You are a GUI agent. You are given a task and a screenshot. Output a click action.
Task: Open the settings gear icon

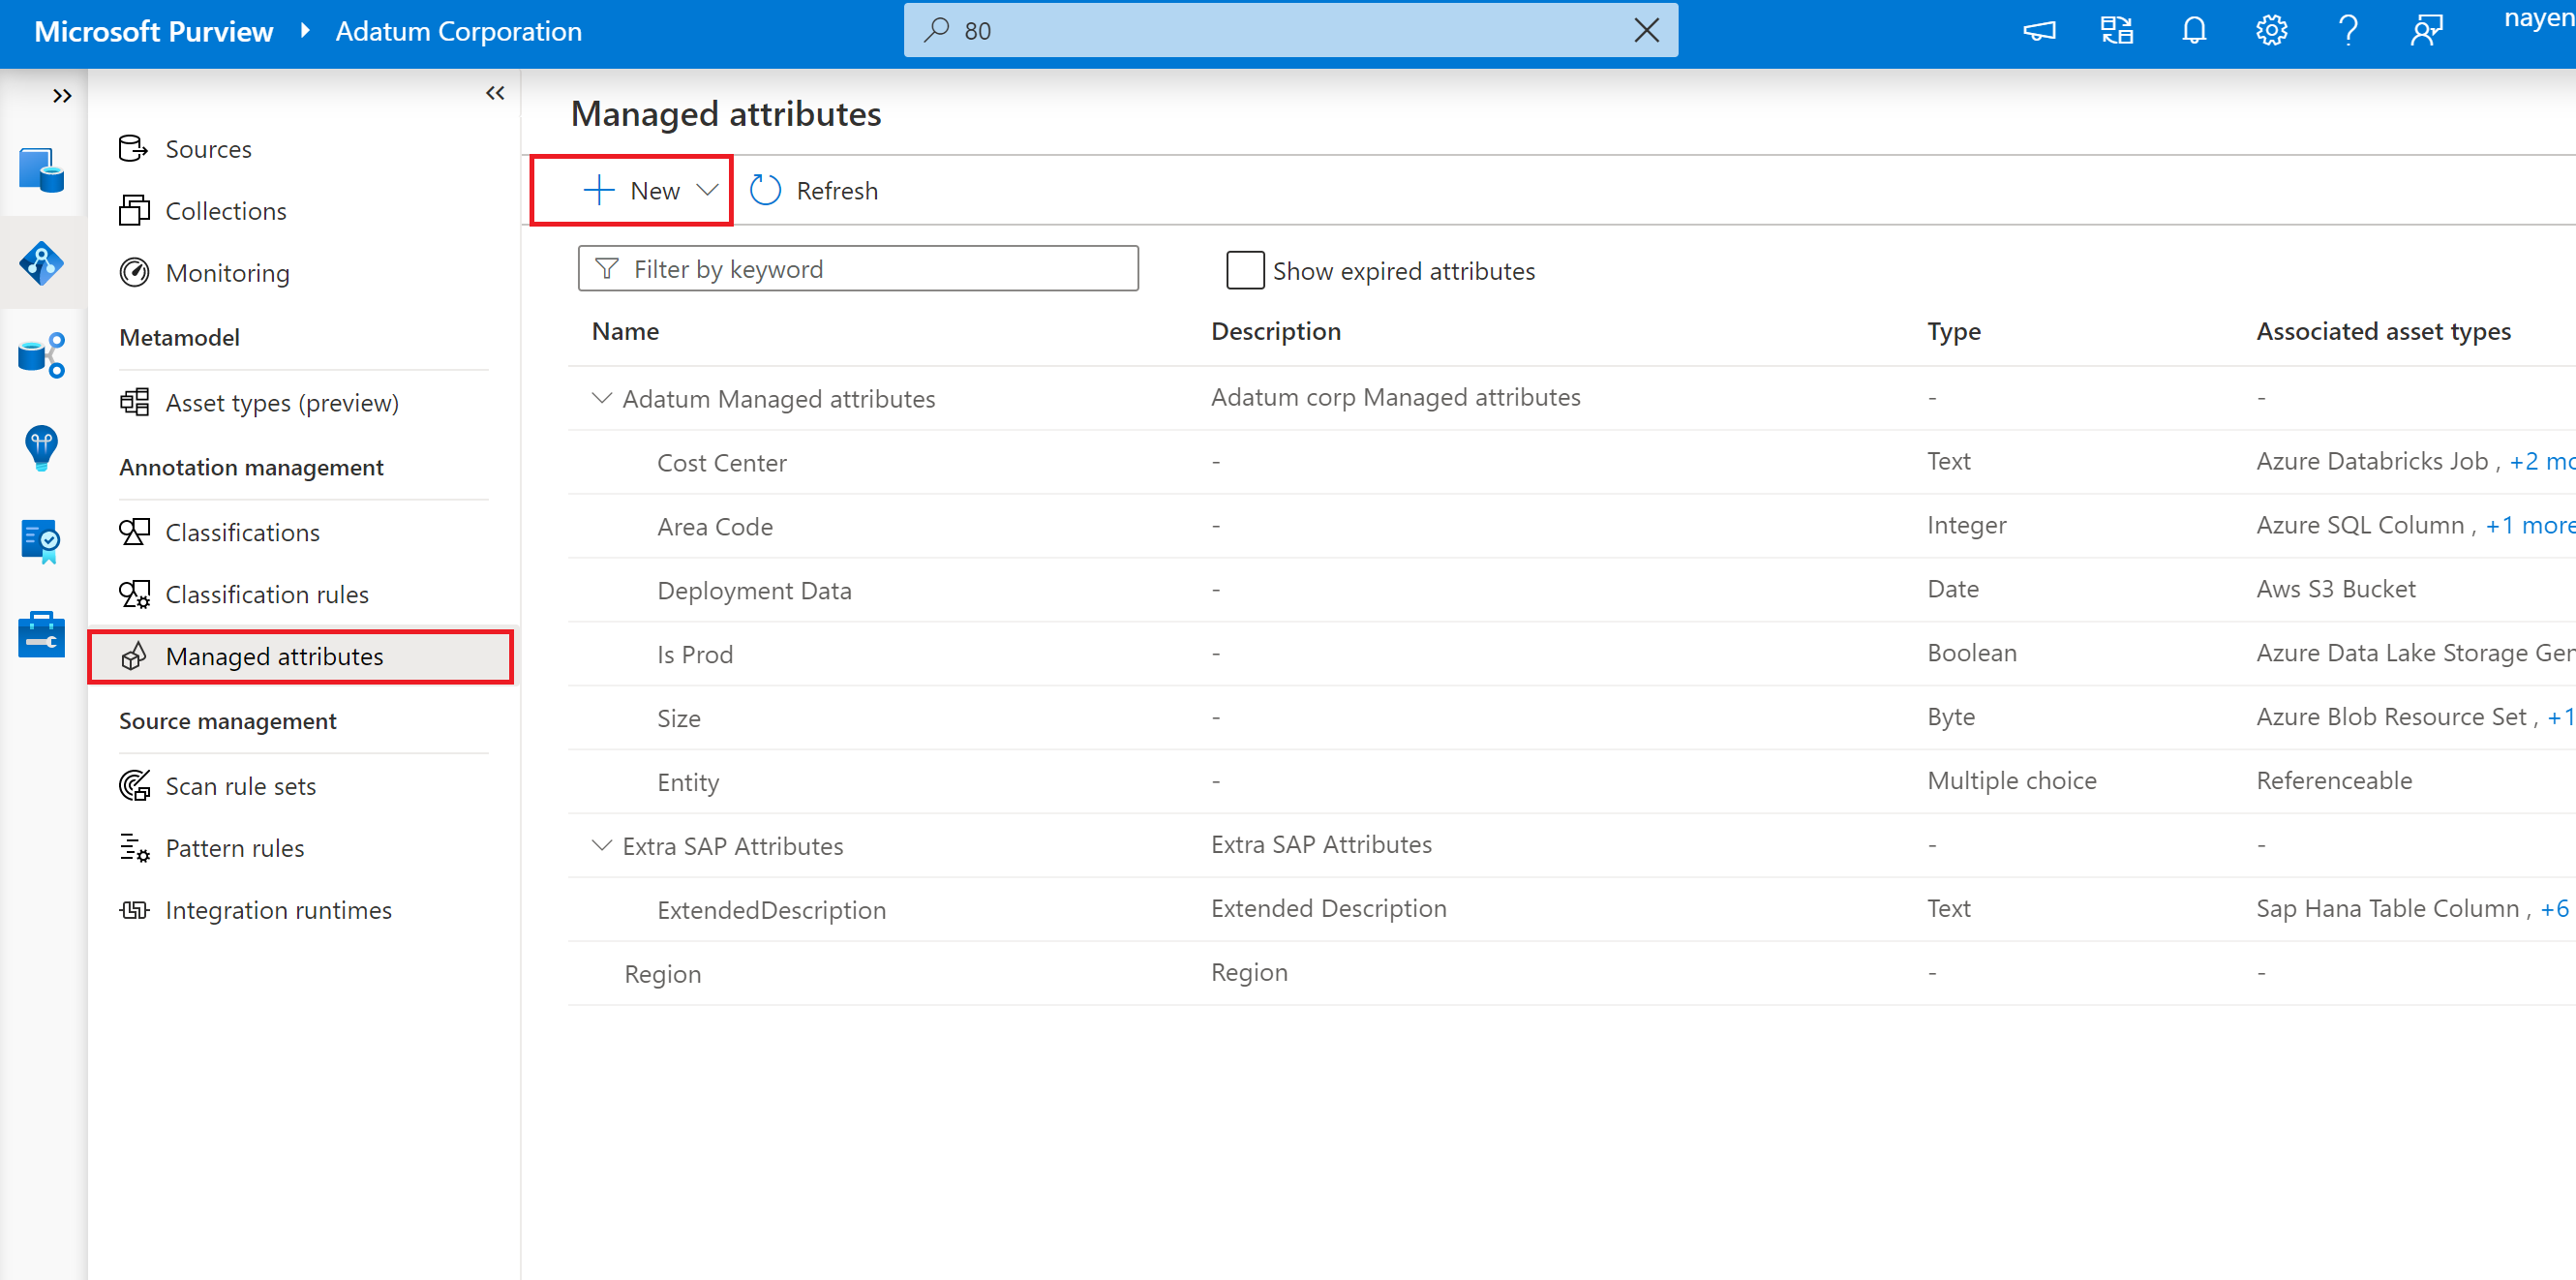2271,30
